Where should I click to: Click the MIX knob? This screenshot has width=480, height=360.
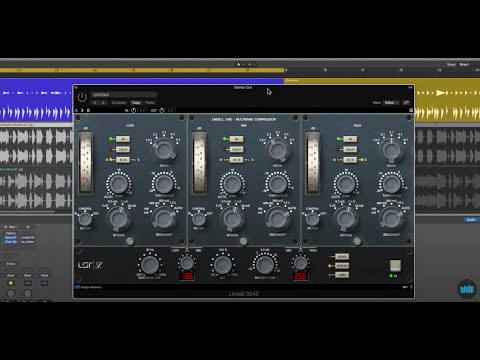point(222,265)
